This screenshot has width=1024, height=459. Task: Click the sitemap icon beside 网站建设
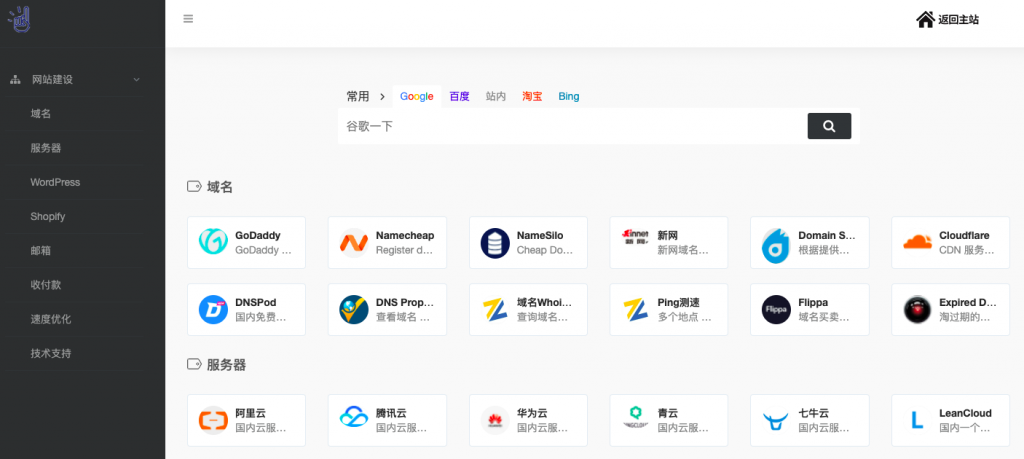tap(16, 80)
